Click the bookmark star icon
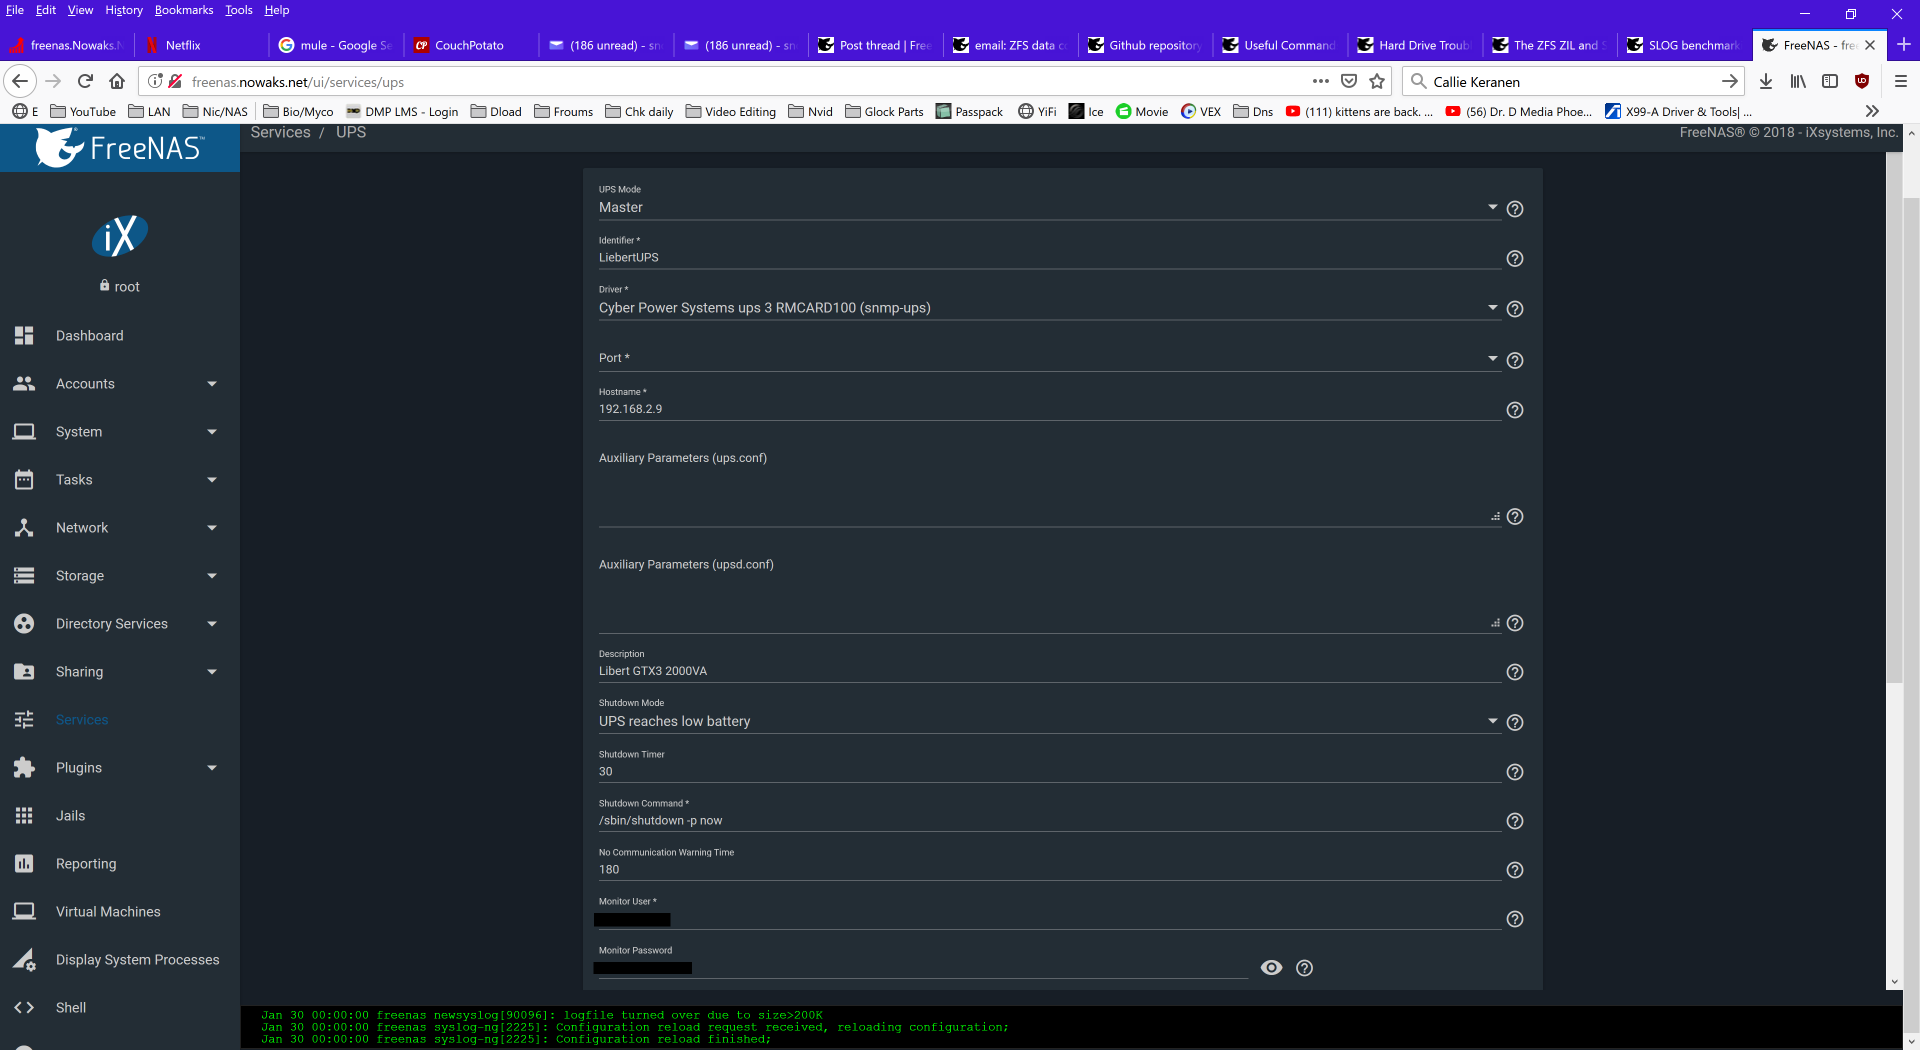1920x1050 pixels. coord(1377,82)
